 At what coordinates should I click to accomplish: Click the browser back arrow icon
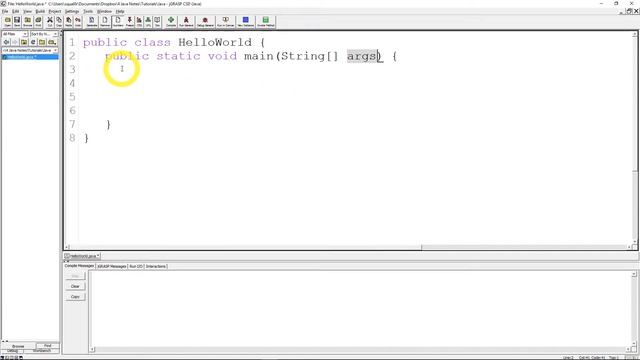(6, 42)
